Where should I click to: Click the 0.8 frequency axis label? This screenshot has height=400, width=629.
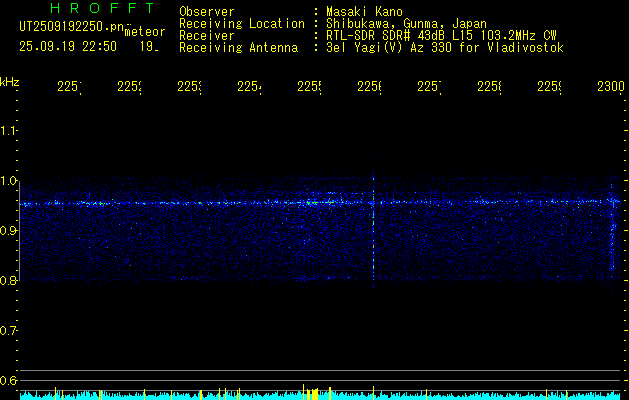click(8, 280)
